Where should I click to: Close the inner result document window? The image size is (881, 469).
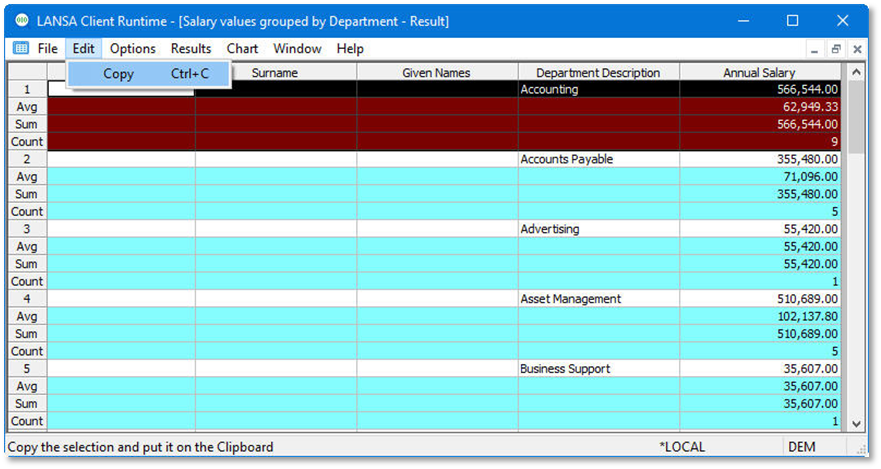pos(857,49)
